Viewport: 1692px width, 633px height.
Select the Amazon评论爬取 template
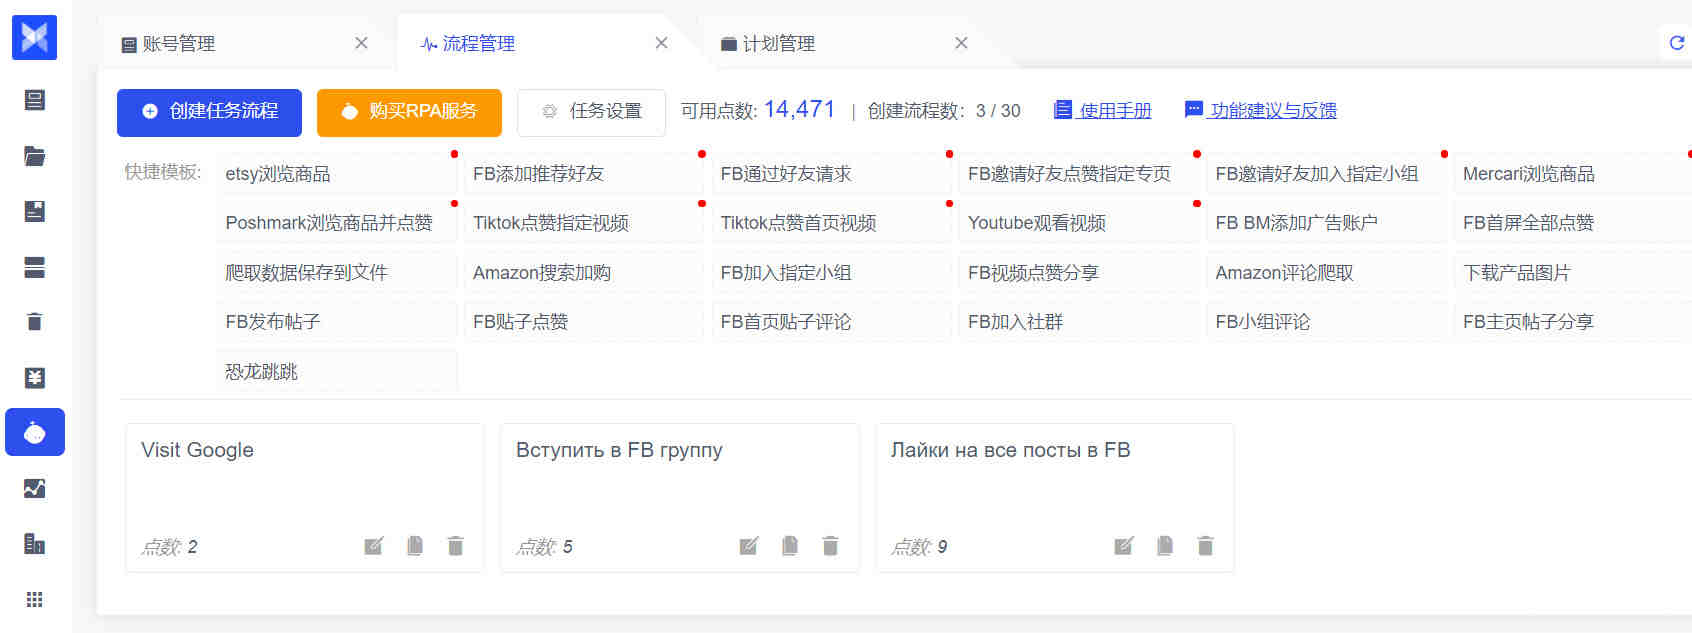click(1327, 272)
